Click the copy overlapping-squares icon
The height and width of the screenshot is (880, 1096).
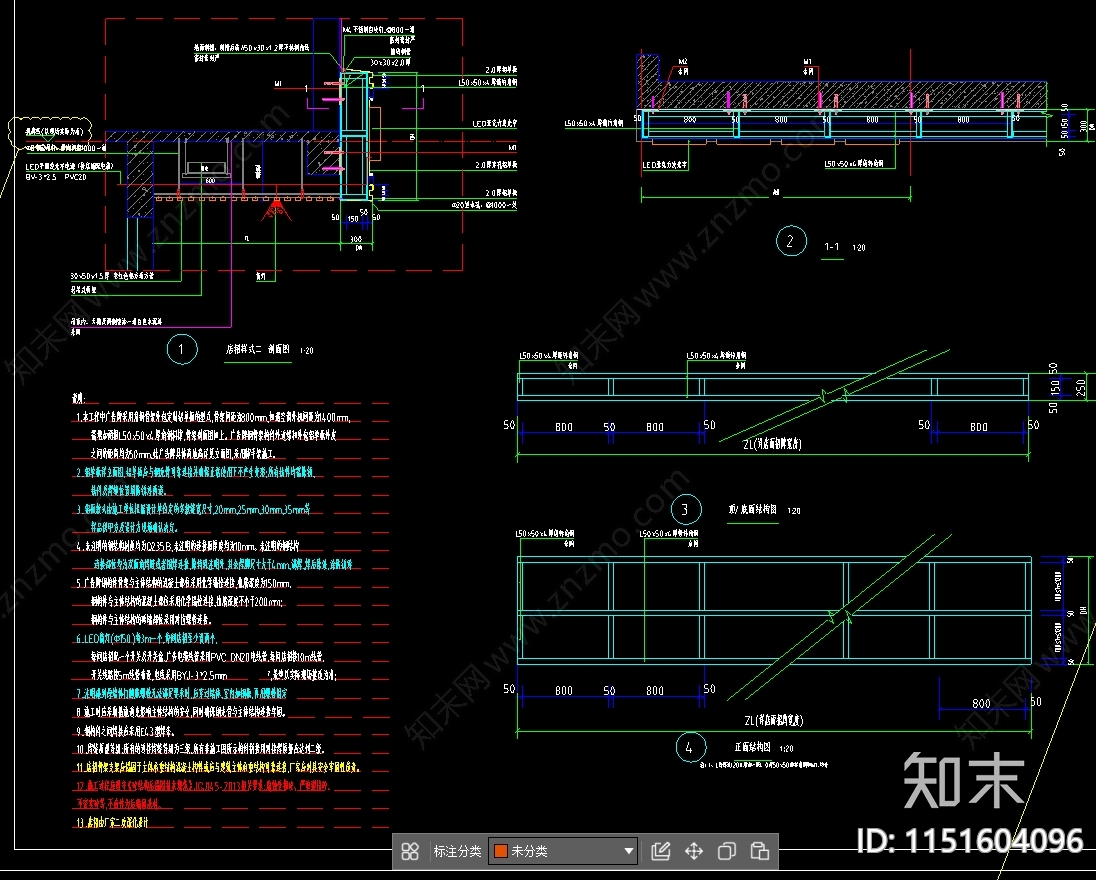click(727, 851)
